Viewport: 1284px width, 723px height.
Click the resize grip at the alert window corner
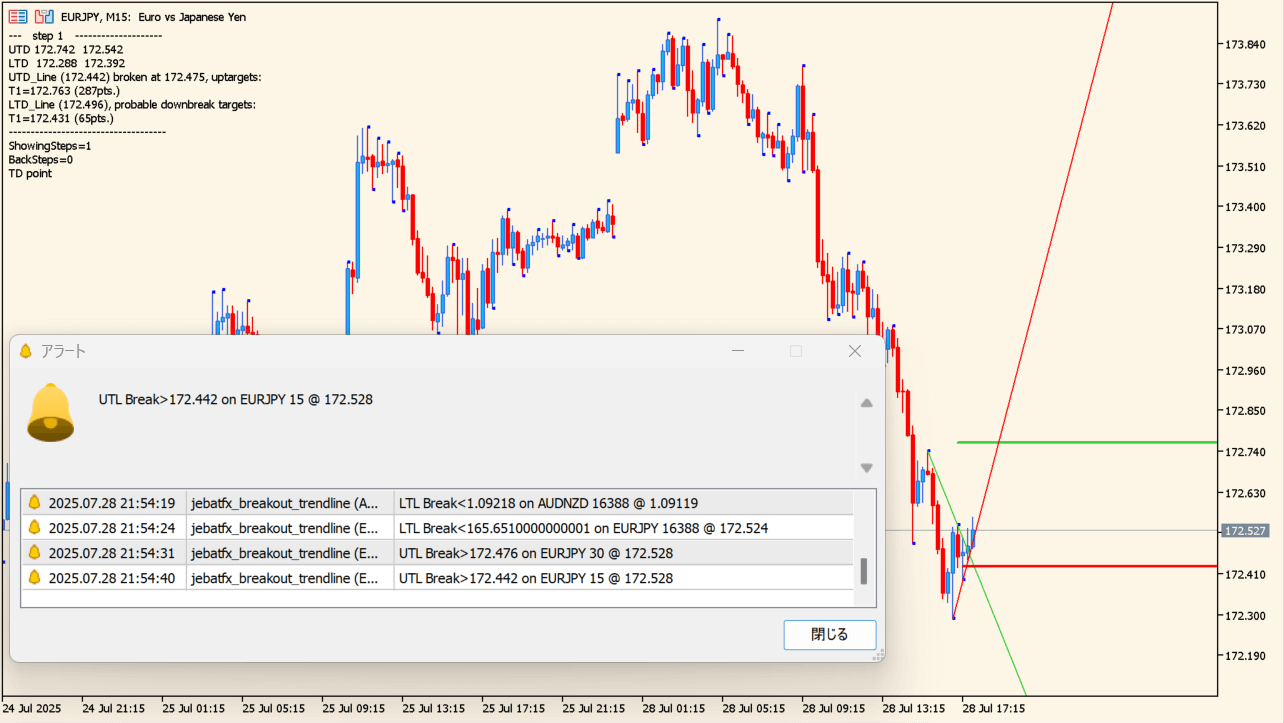point(879,655)
